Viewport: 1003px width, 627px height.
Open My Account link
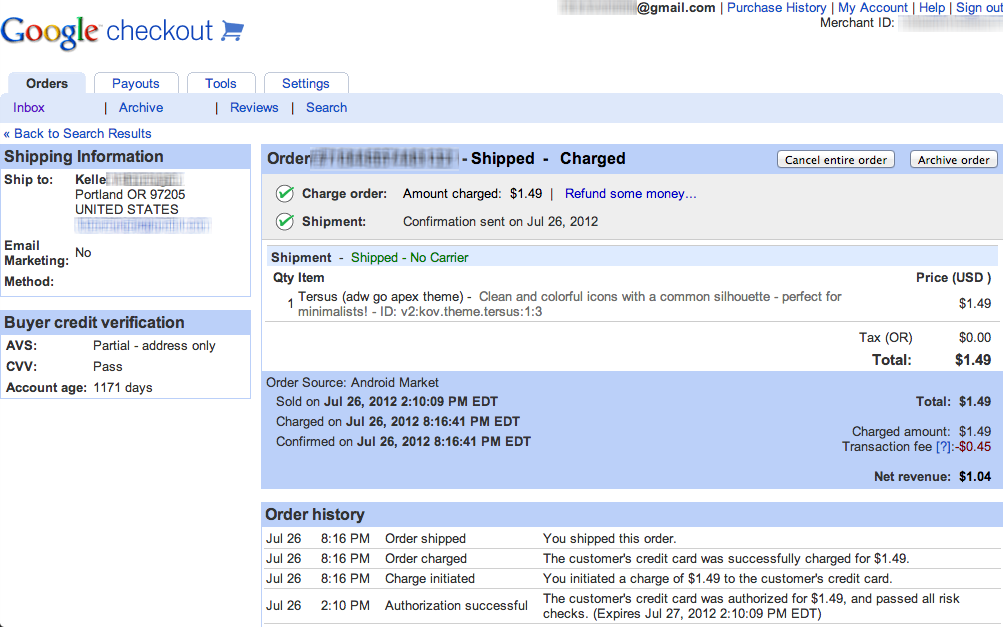[873, 8]
